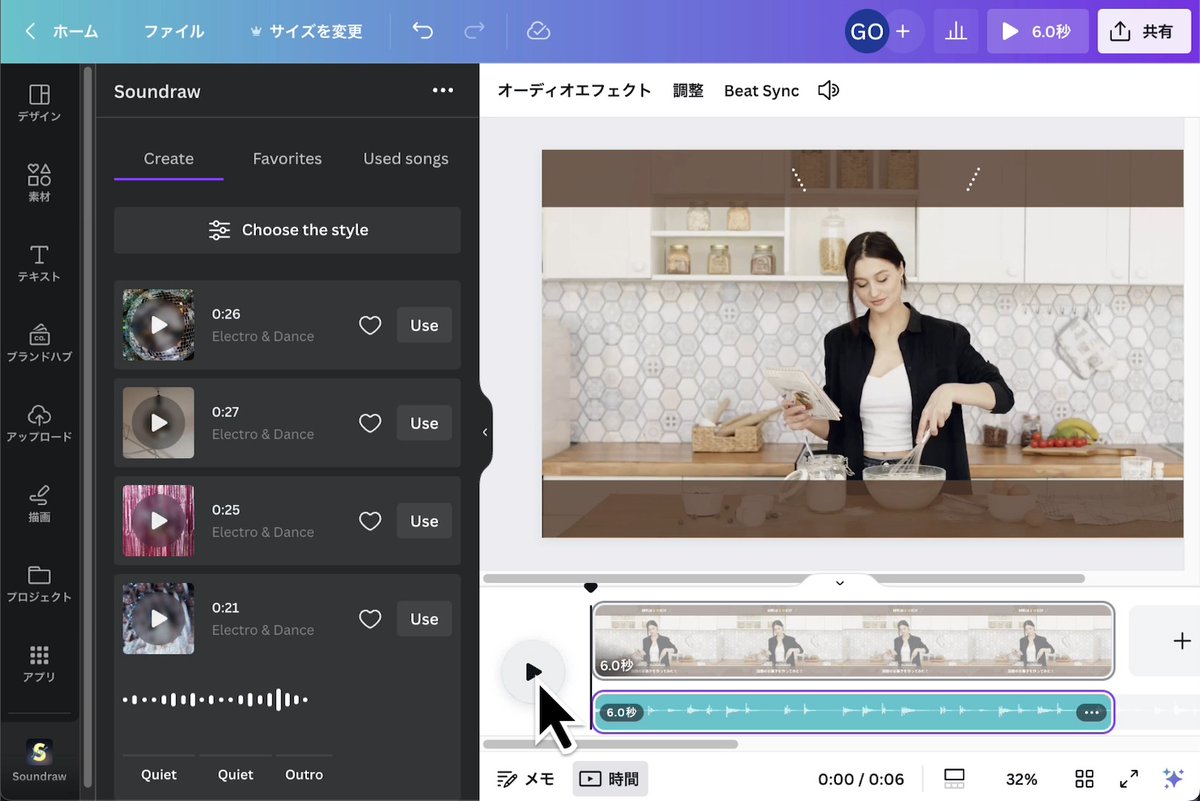Screen dimensions: 1200x801
Task: Collapse the side panel with arrow handle
Action: [485, 432]
